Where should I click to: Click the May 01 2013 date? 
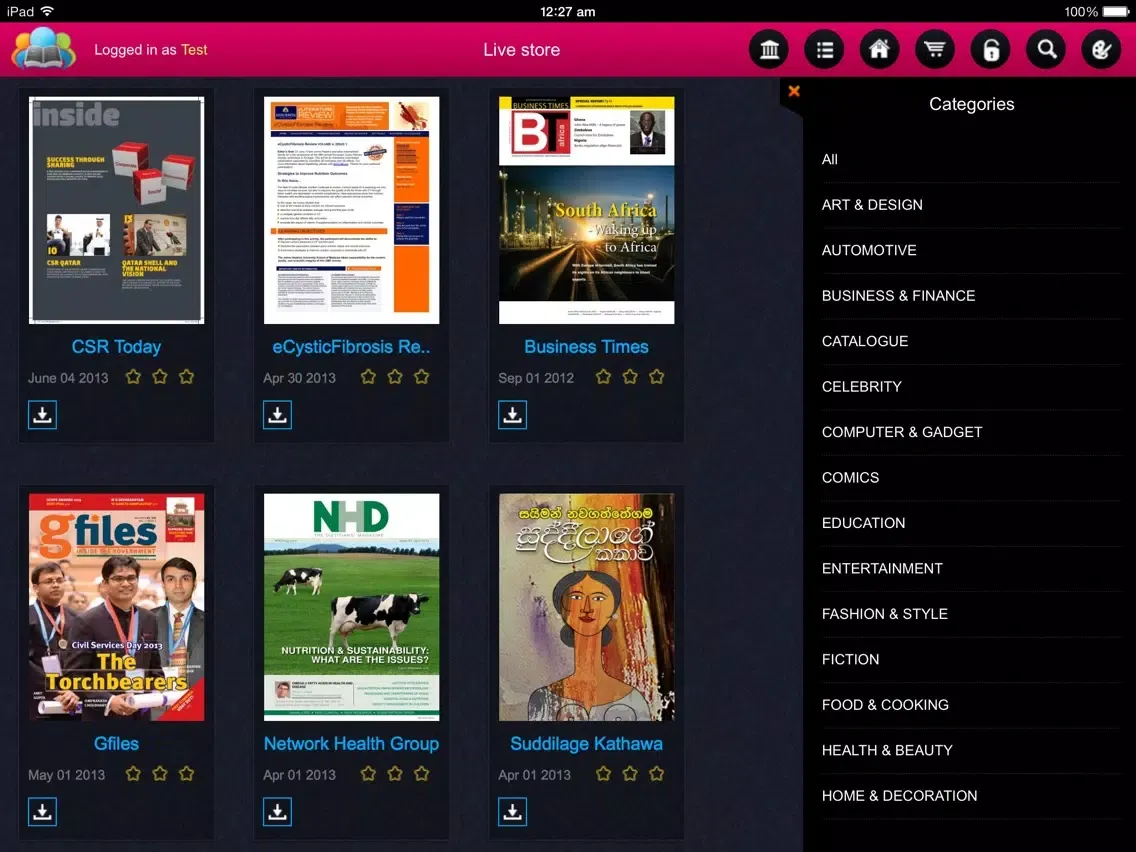pyautogui.click(x=67, y=775)
